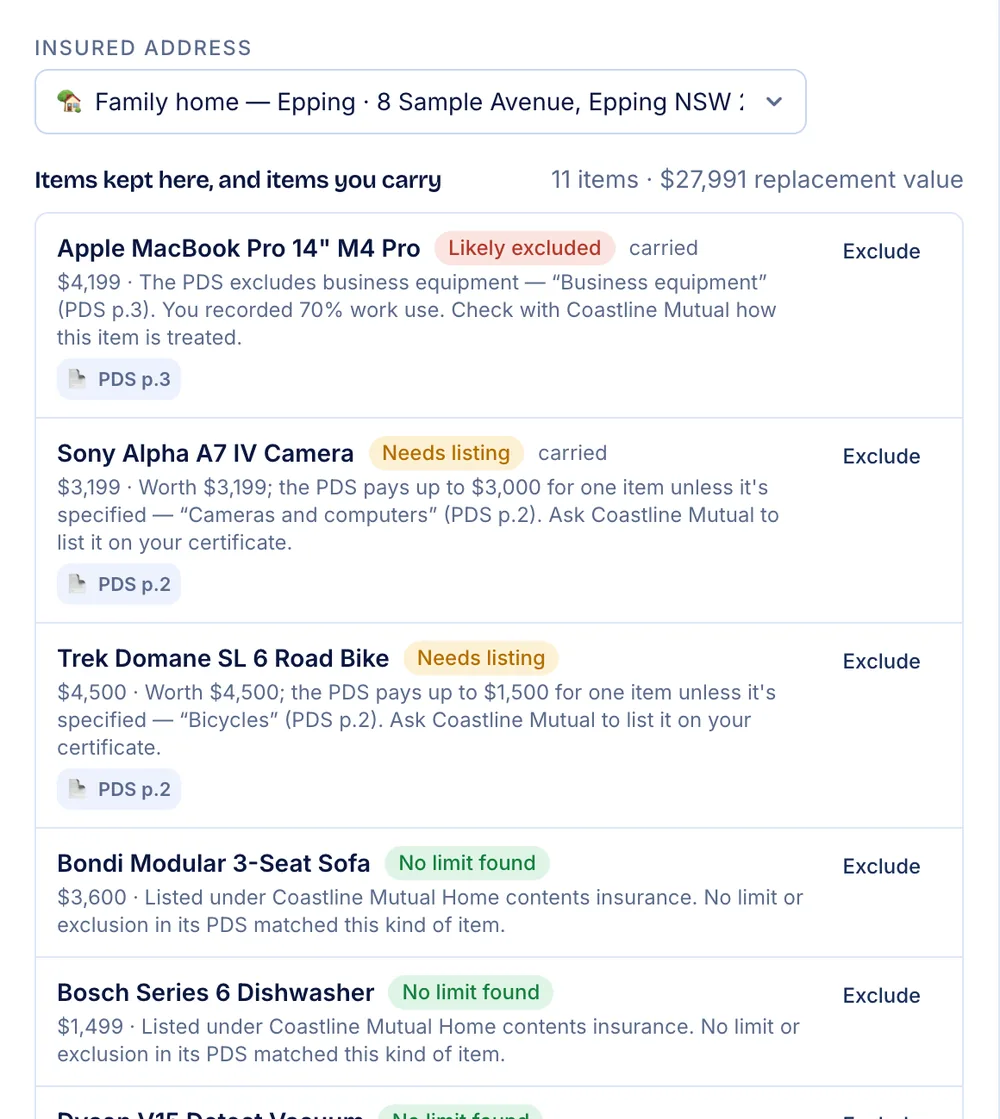Screen dimensions: 1000x1119
Task: Exclude the Sony Alpha A7 IV Camera
Action: pyautogui.click(x=882, y=456)
